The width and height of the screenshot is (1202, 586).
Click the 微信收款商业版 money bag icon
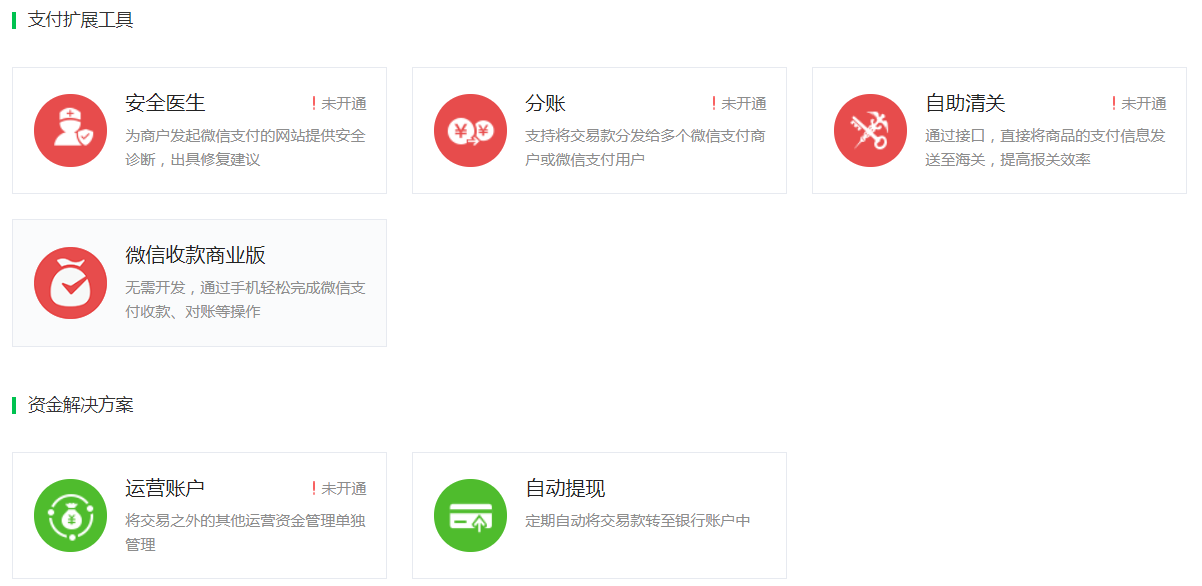70,283
